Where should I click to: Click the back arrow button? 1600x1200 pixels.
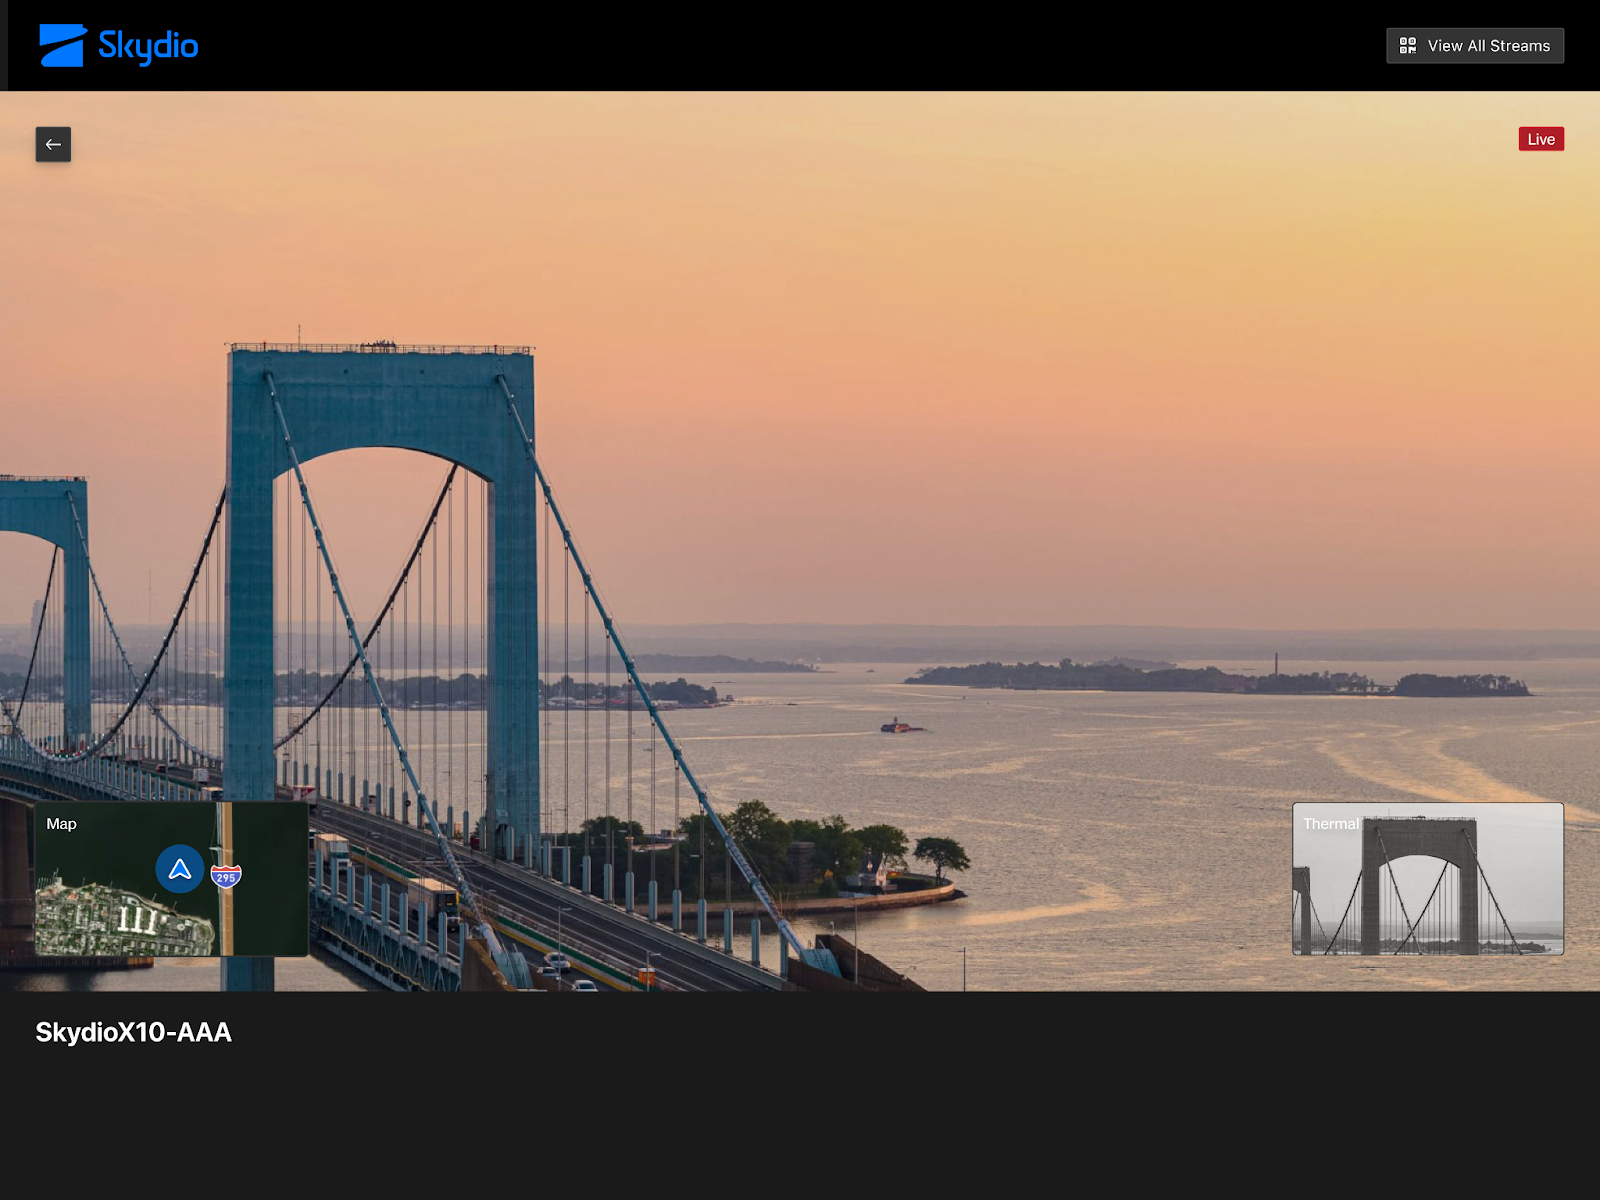[53, 144]
